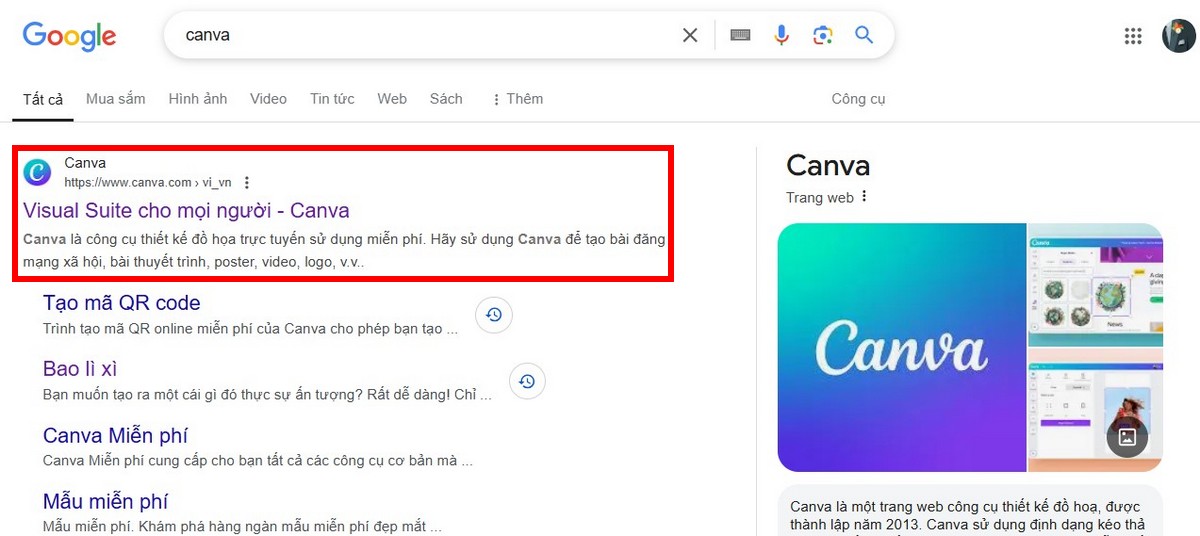Open the options dots beside Trang web
Image resolution: width=1200 pixels, height=536 pixels.
865,196
